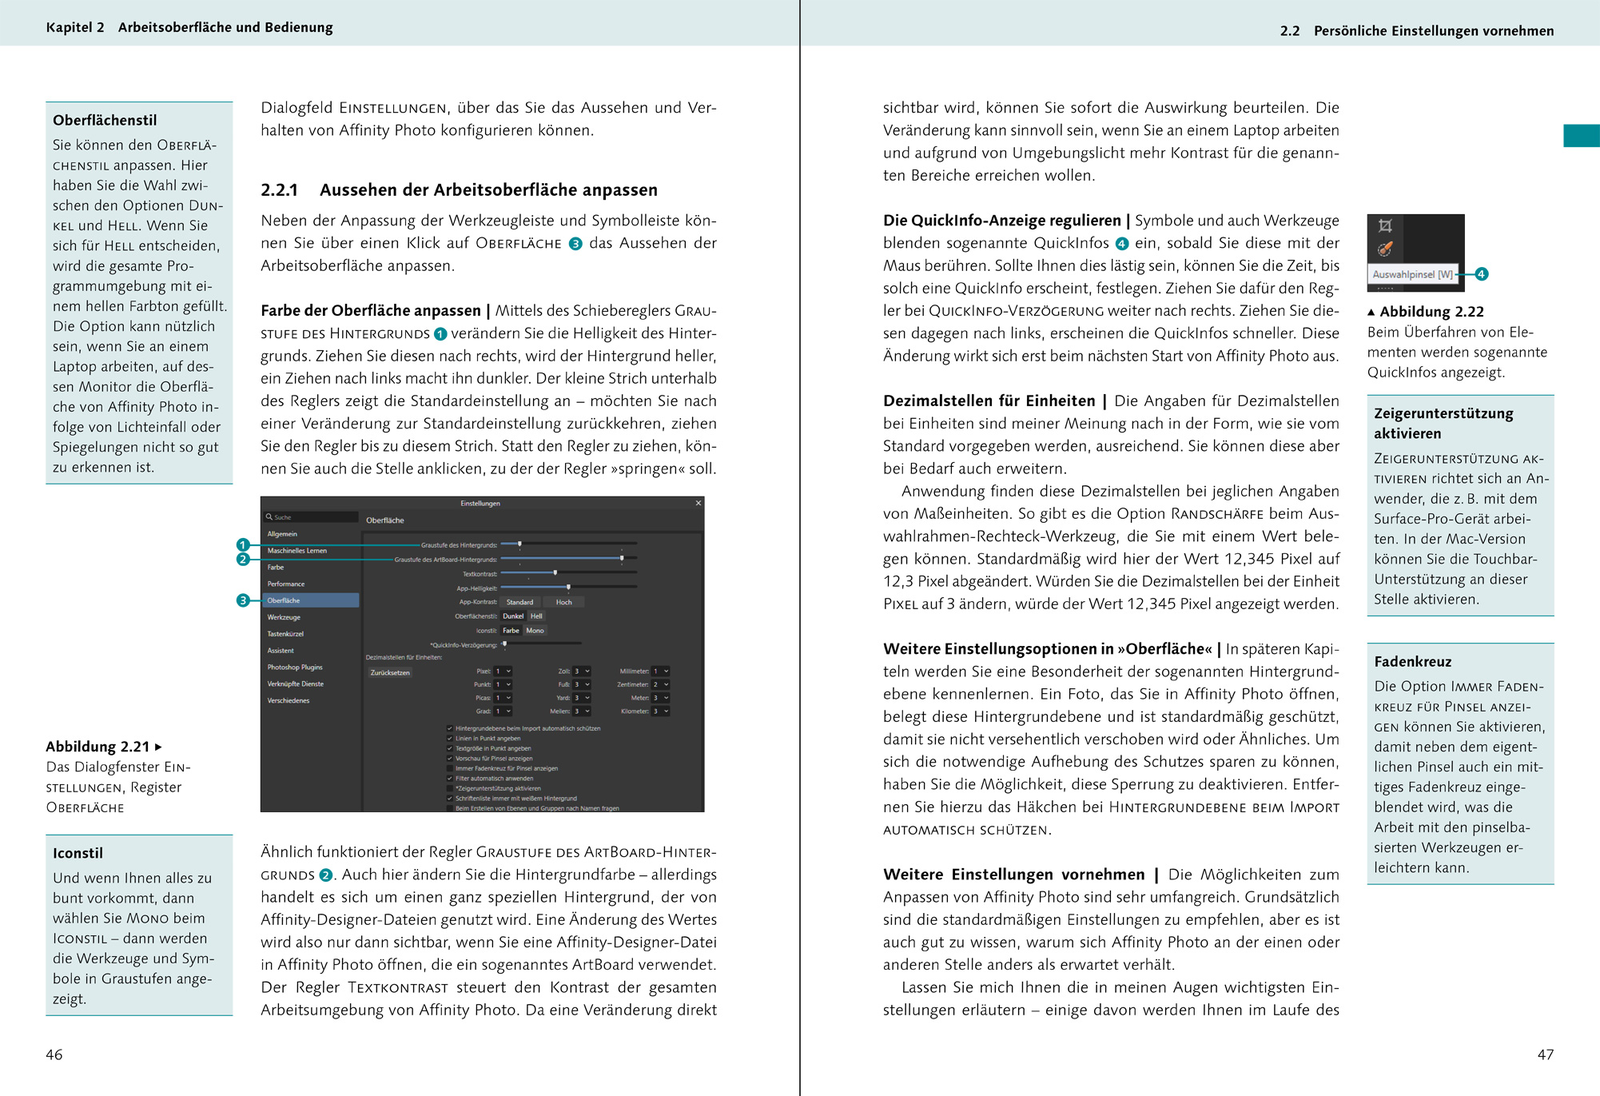Click section heading 2.2.1 Aussehen der Arbeitsoberfläche anpassen
This screenshot has width=1600, height=1096.
[x=459, y=190]
